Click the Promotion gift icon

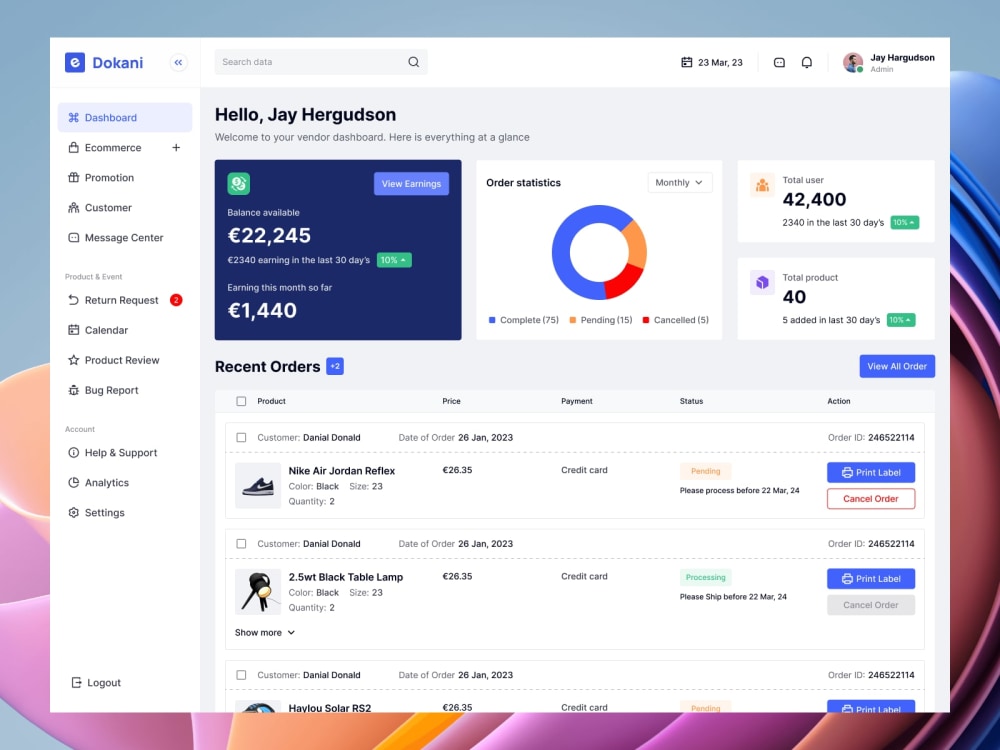coord(73,177)
